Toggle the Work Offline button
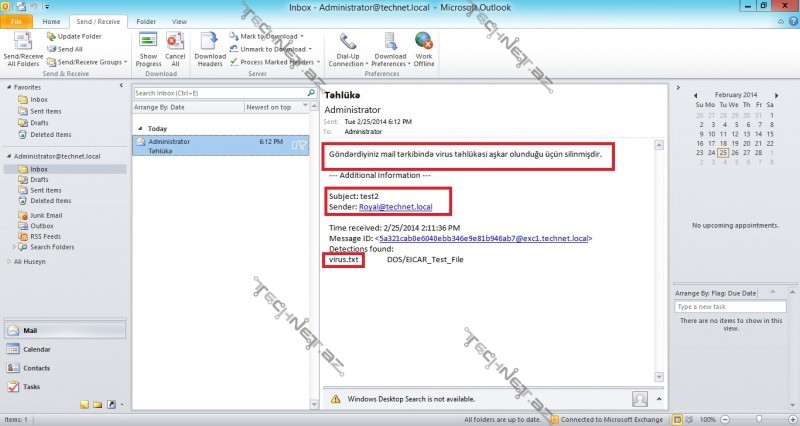 [x=423, y=49]
